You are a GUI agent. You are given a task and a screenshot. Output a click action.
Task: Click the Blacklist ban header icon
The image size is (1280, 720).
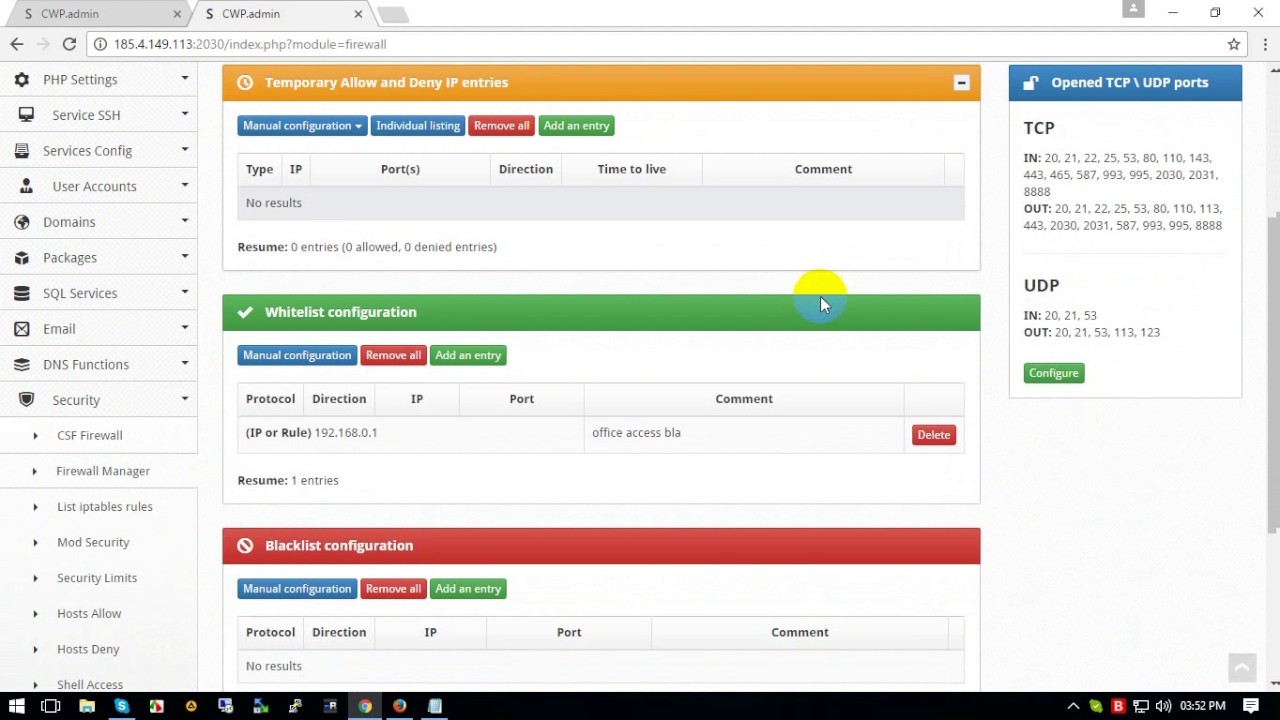[x=245, y=546]
